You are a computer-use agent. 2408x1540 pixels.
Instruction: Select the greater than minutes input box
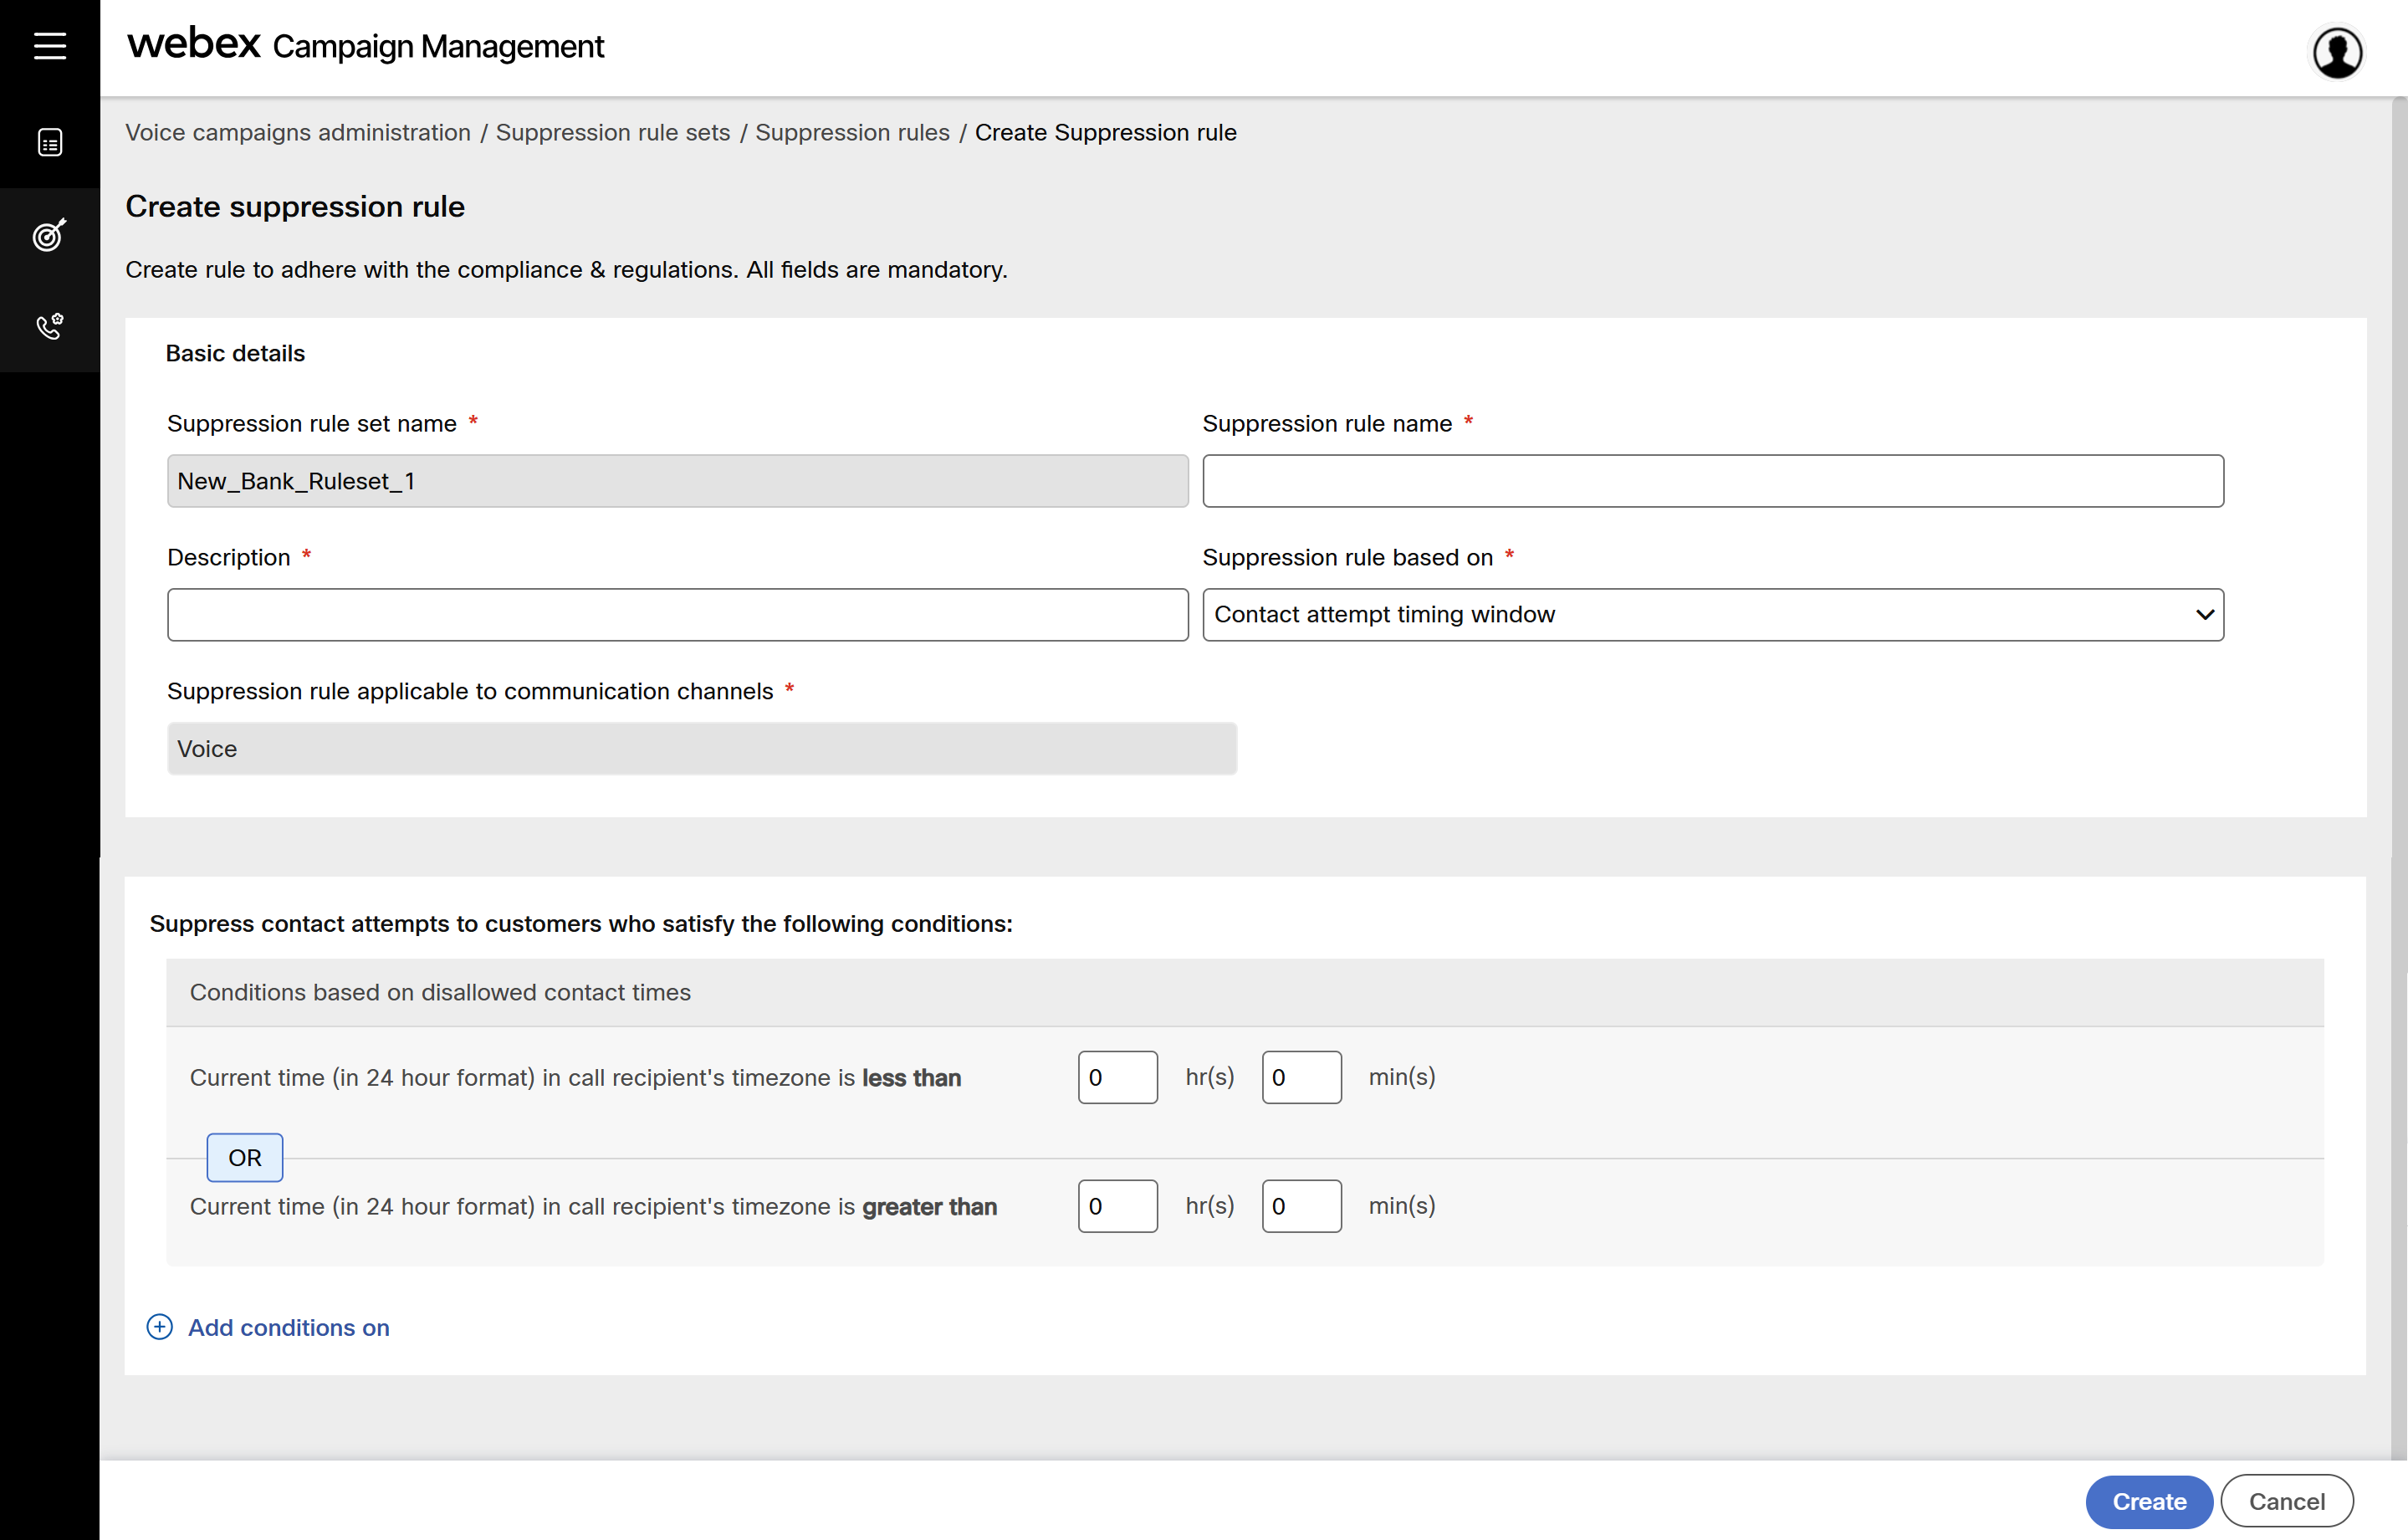click(x=1300, y=1206)
